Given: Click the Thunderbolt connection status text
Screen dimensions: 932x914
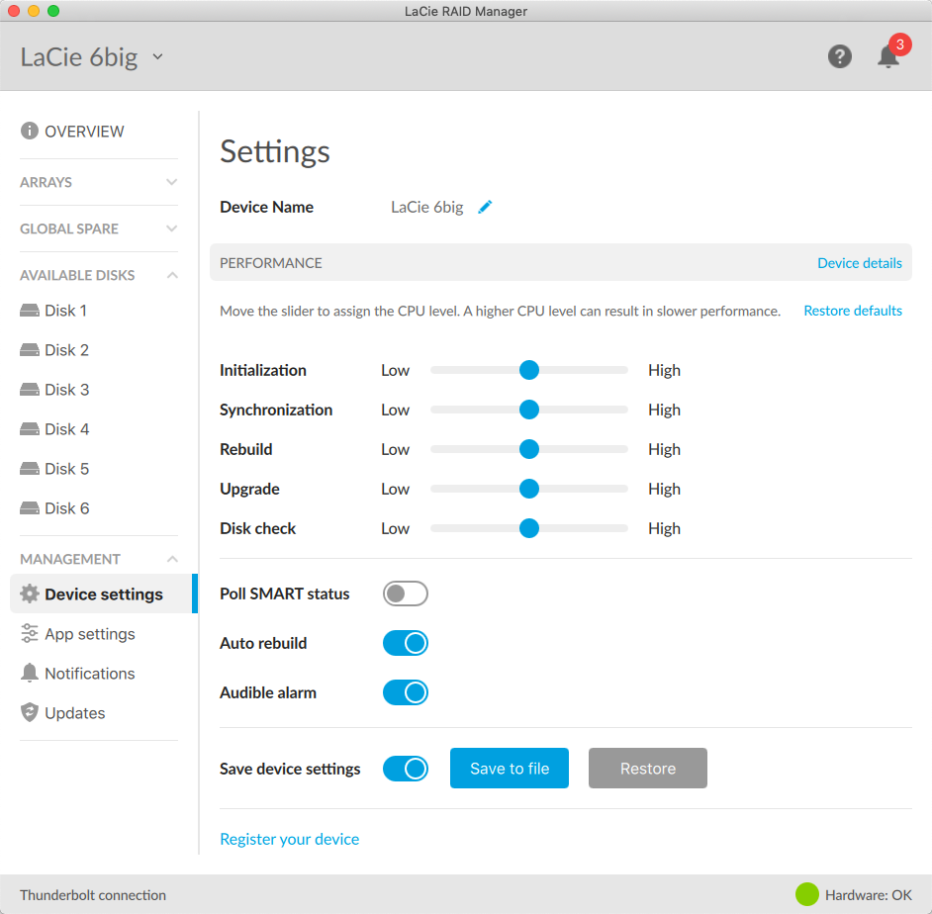Looking at the screenshot, I should point(93,895).
